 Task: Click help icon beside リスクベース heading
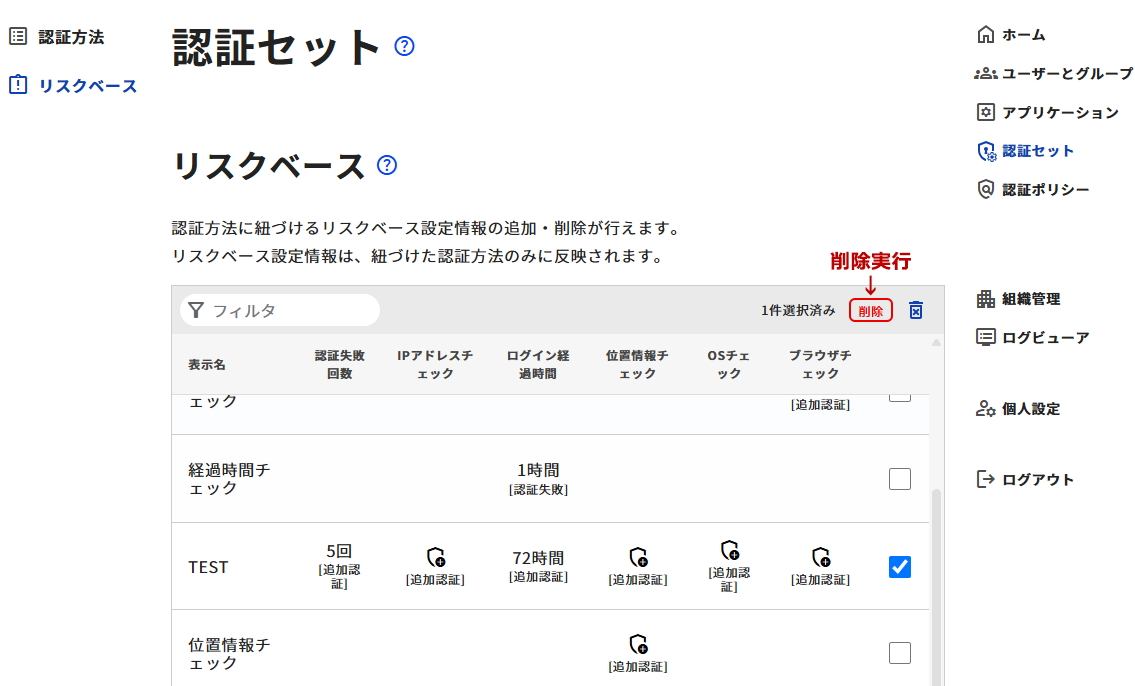click(387, 165)
